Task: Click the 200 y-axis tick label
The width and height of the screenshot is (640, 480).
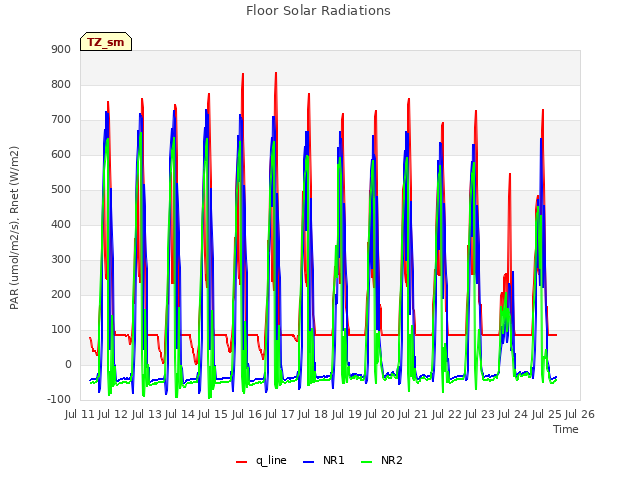Action: click(61, 294)
